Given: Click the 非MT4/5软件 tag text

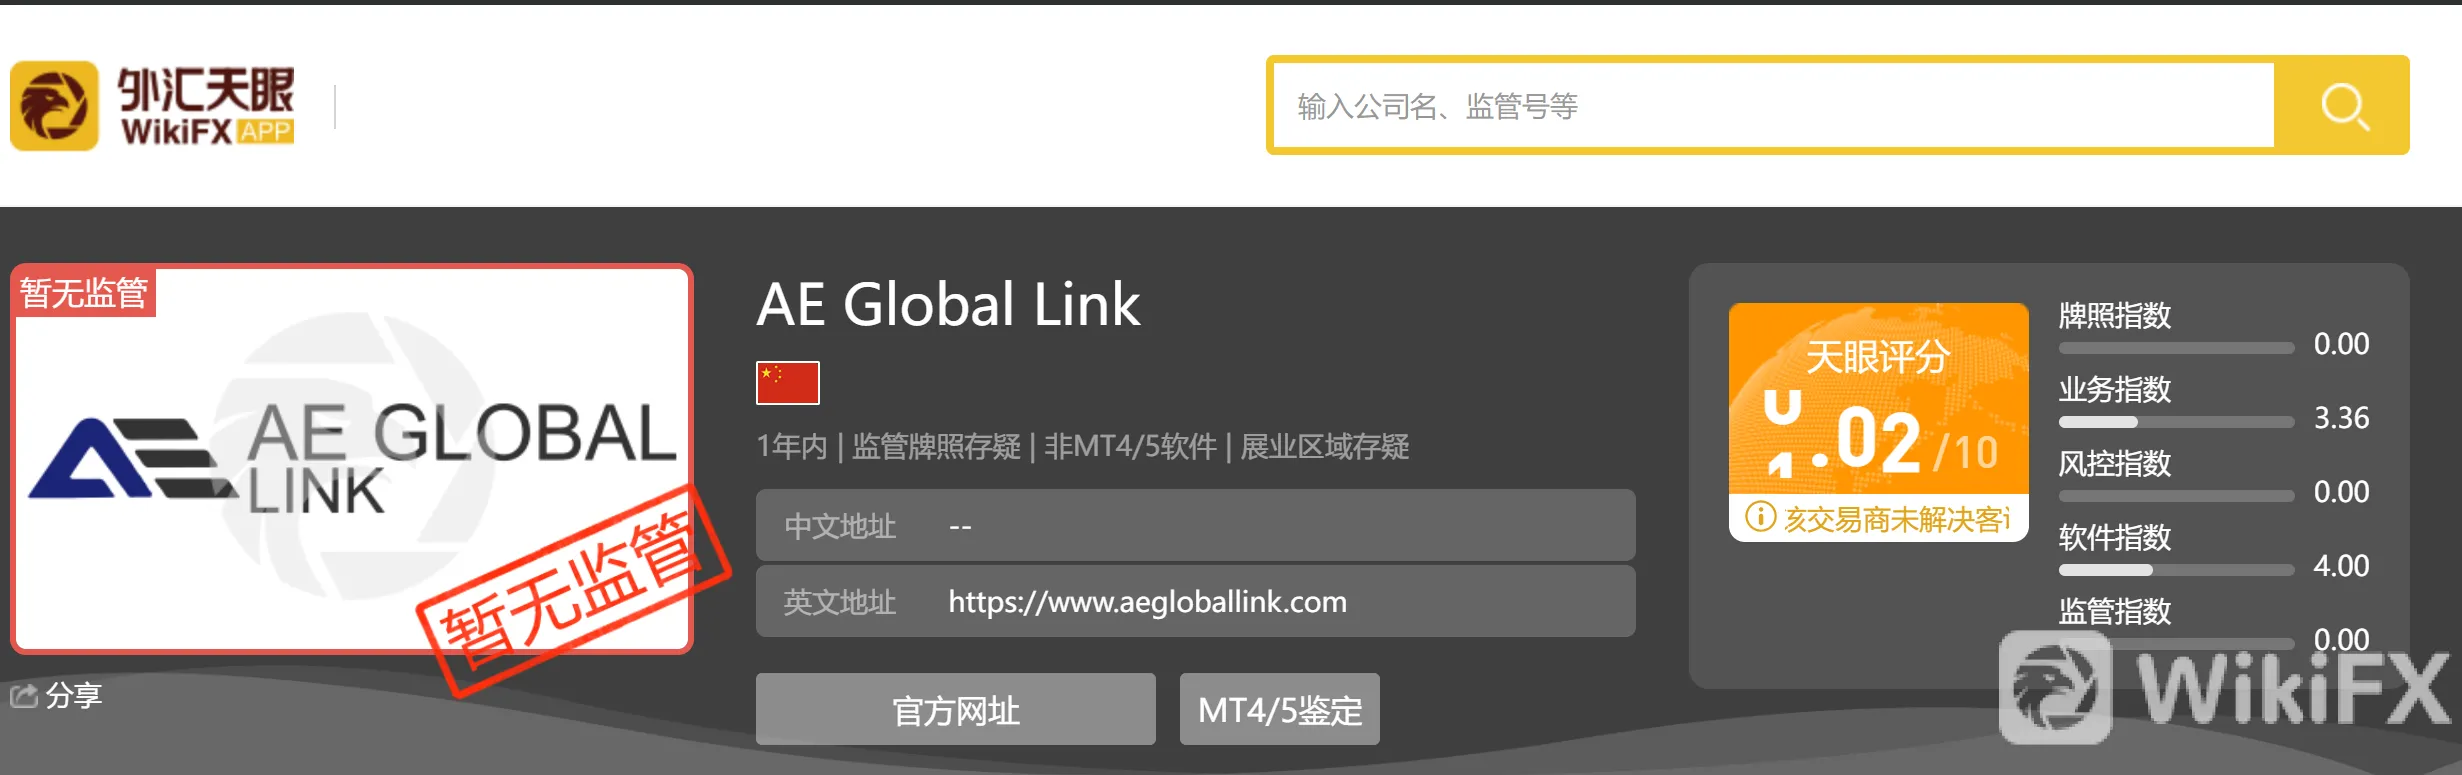Looking at the screenshot, I should click(x=1130, y=446).
